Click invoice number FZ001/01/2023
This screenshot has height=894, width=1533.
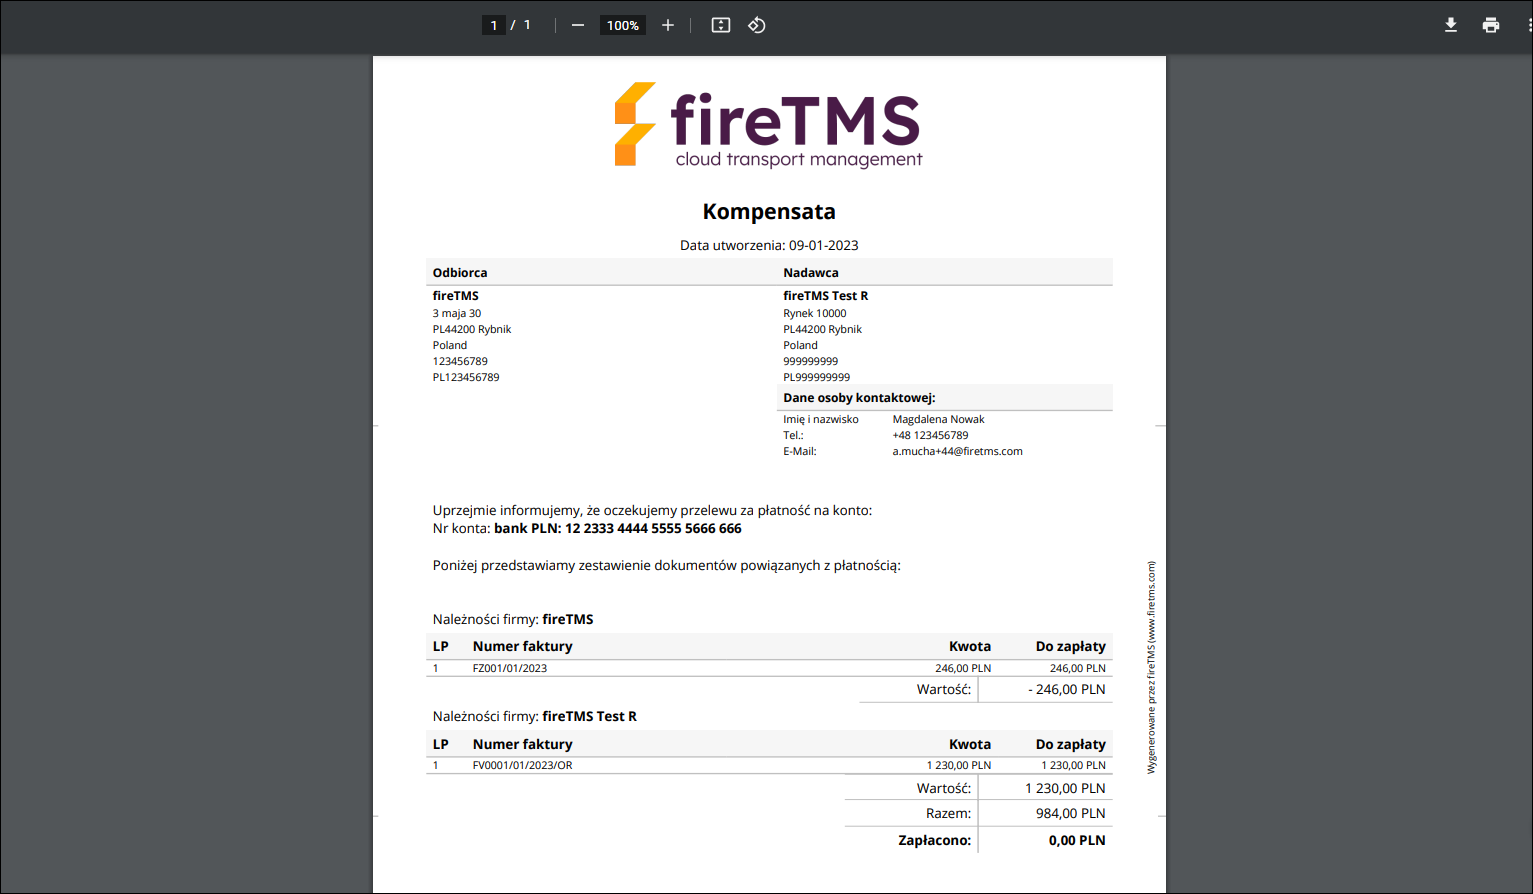pyautogui.click(x=510, y=668)
